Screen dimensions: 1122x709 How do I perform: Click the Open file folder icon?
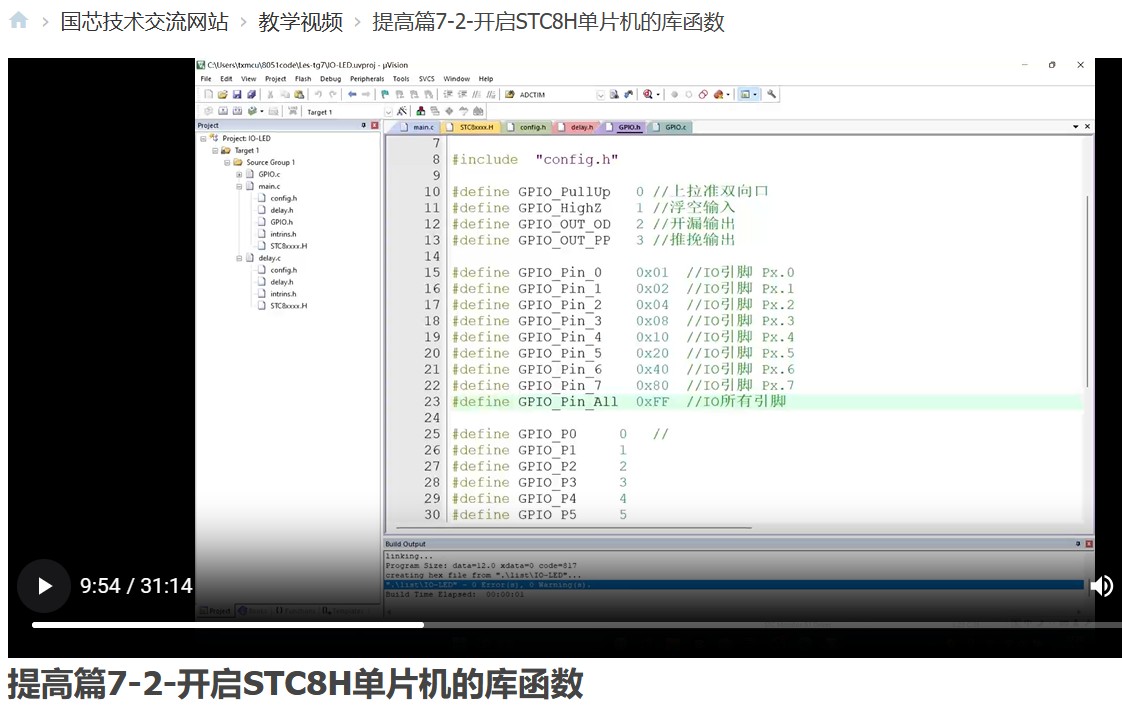coord(223,94)
